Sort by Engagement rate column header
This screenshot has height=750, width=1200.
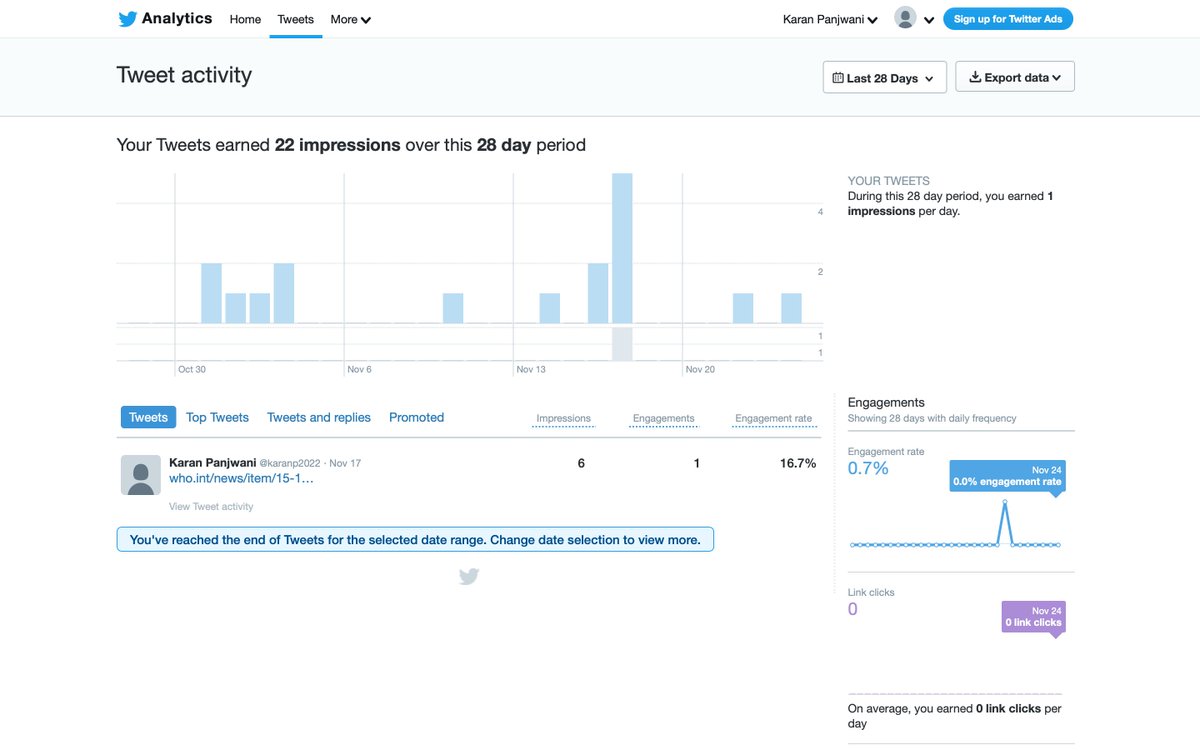pyautogui.click(x=773, y=419)
